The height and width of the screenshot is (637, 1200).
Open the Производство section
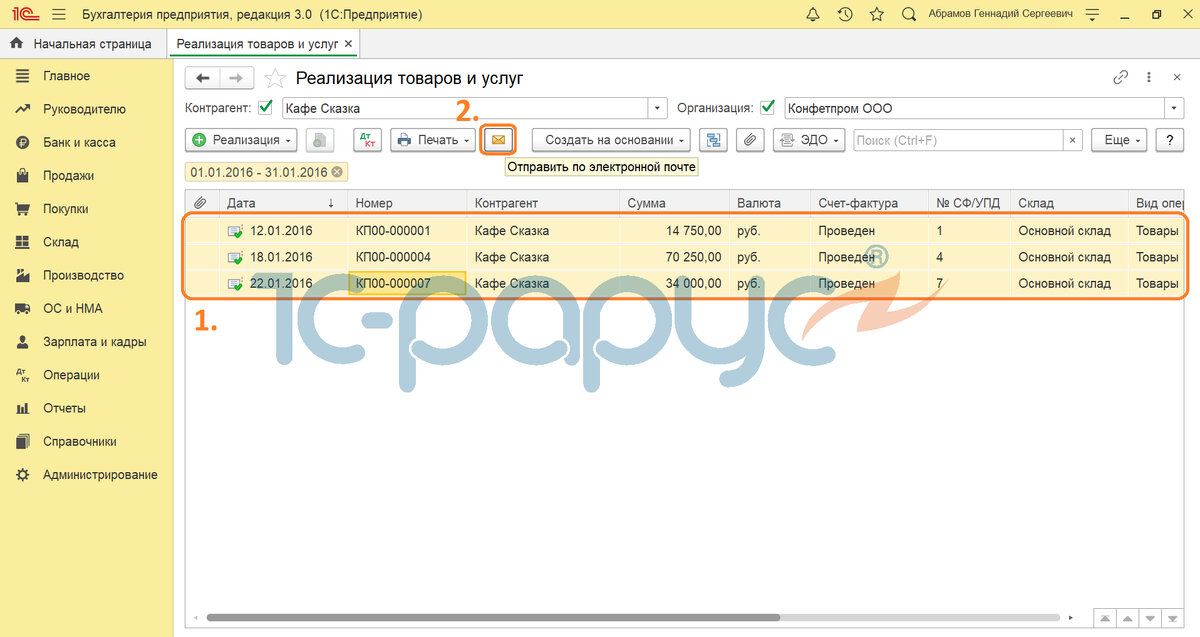(x=83, y=275)
